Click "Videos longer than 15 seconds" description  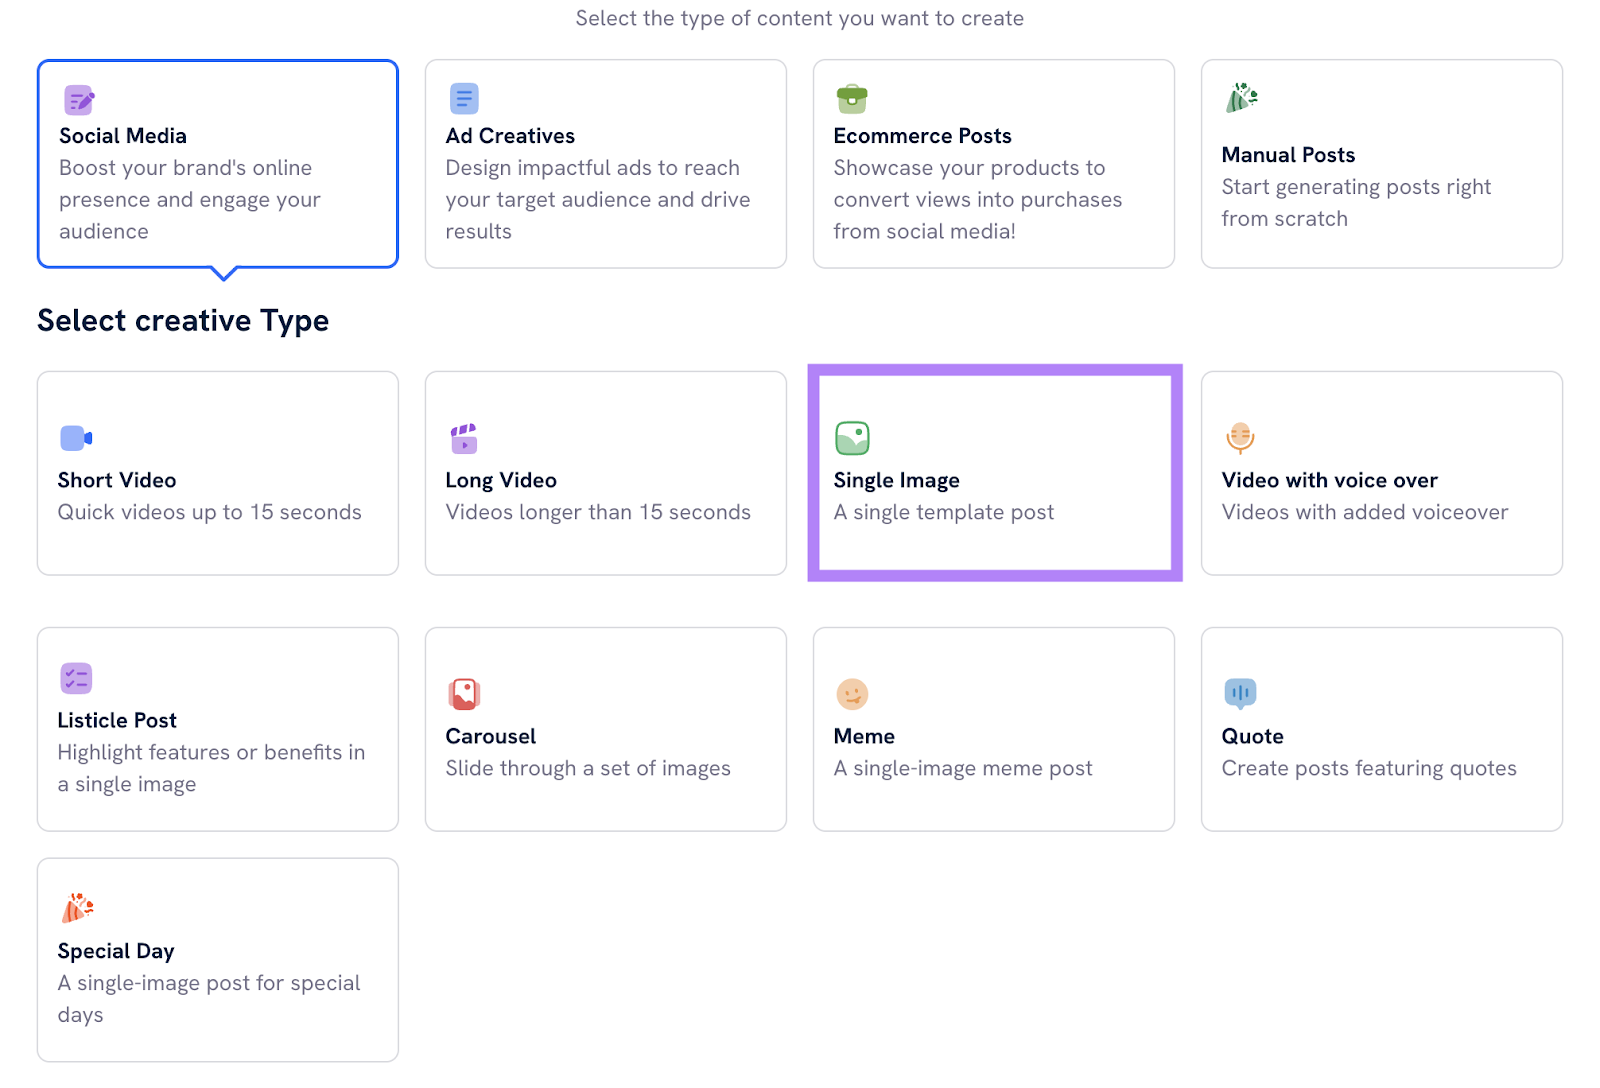(598, 512)
